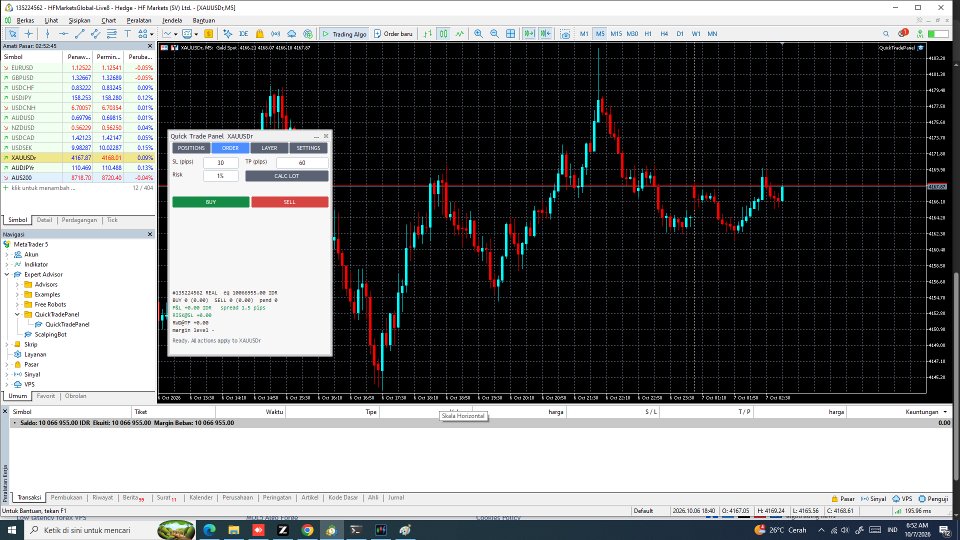Close the Navigasi panel
This screenshot has height=540, width=960.
[x=150, y=234]
